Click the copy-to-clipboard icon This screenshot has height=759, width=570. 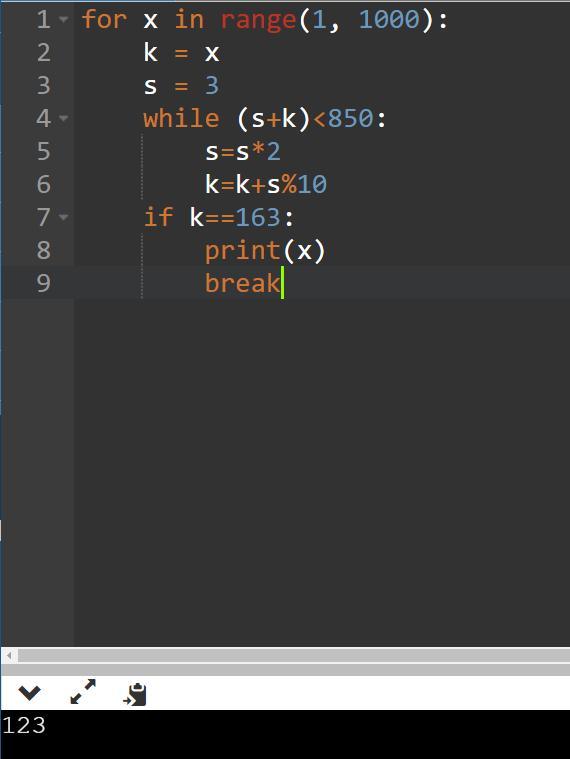135,694
